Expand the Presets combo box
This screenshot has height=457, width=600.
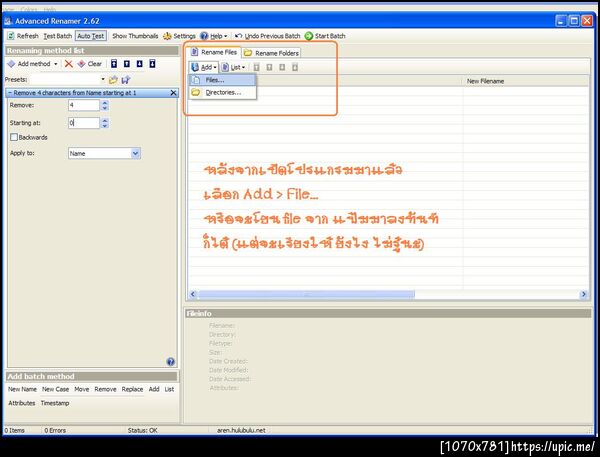103,79
